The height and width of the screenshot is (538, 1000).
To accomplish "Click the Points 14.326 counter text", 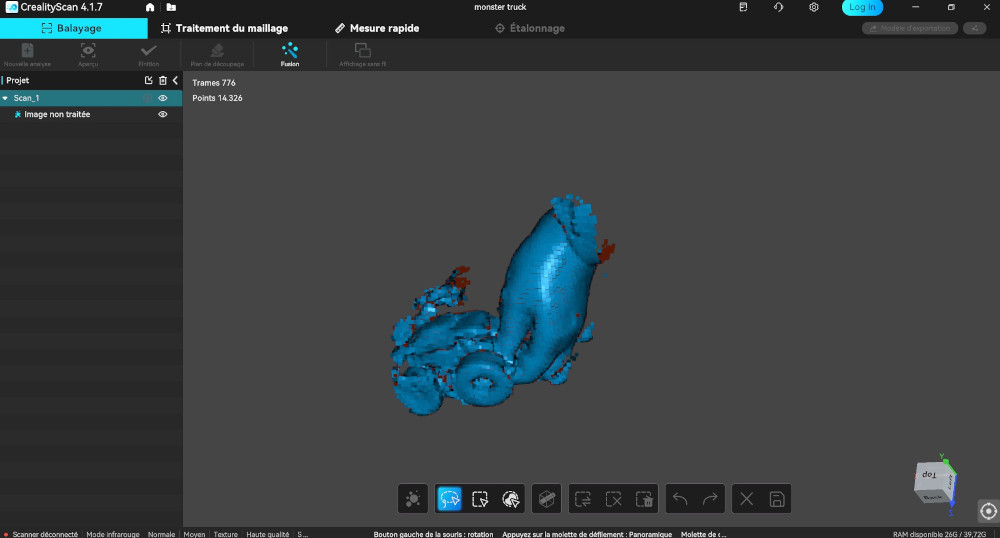I will (217, 98).
